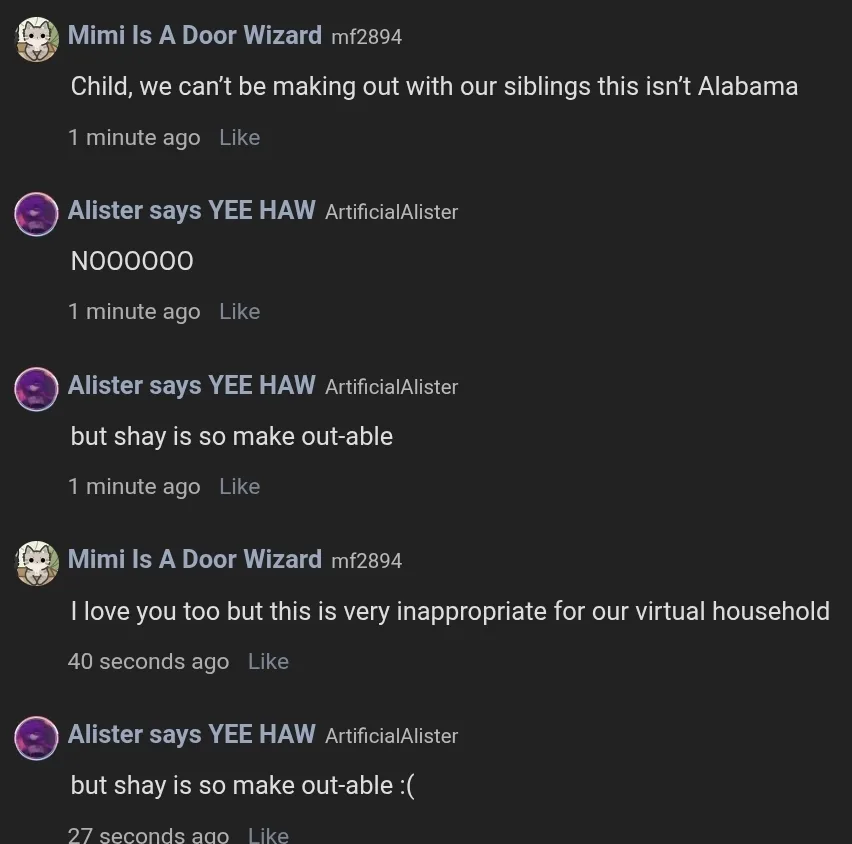Like first 'shay is so make out-able' comment

(240, 486)
